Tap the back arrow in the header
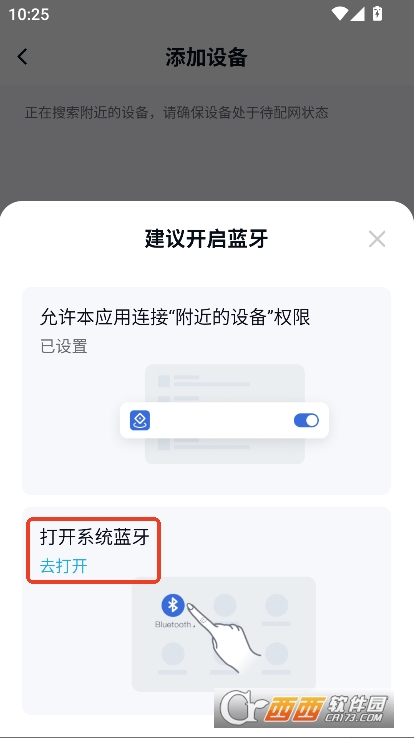Screen dimensions: 414x738 click(22, 56)
